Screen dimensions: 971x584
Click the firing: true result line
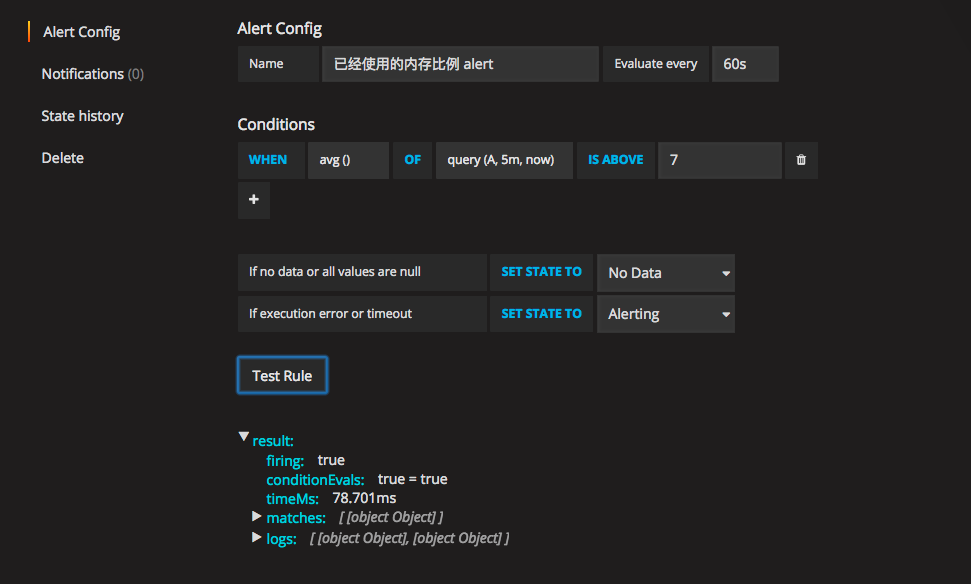305,461
